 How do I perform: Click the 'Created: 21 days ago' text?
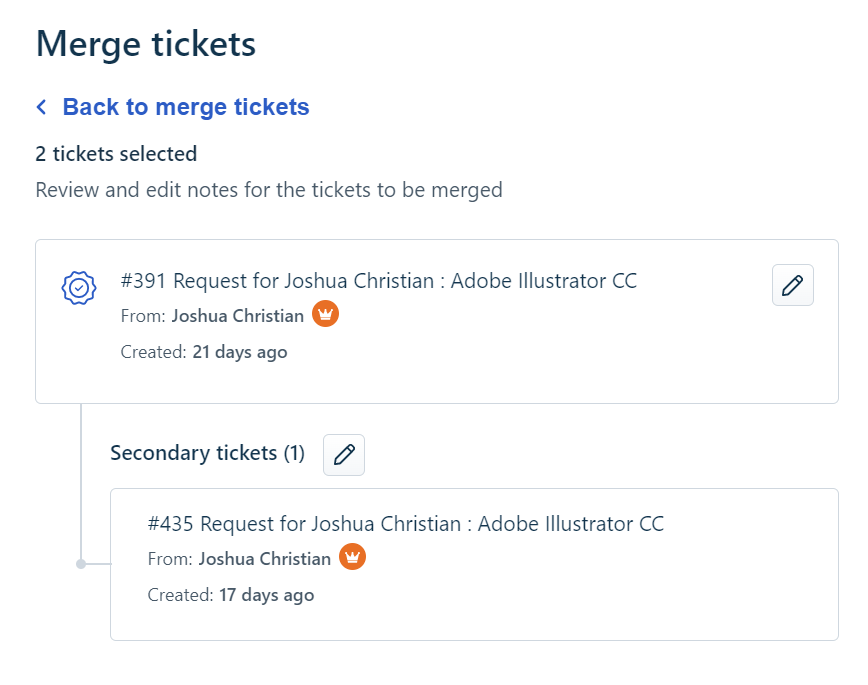(x=204, y=352)
